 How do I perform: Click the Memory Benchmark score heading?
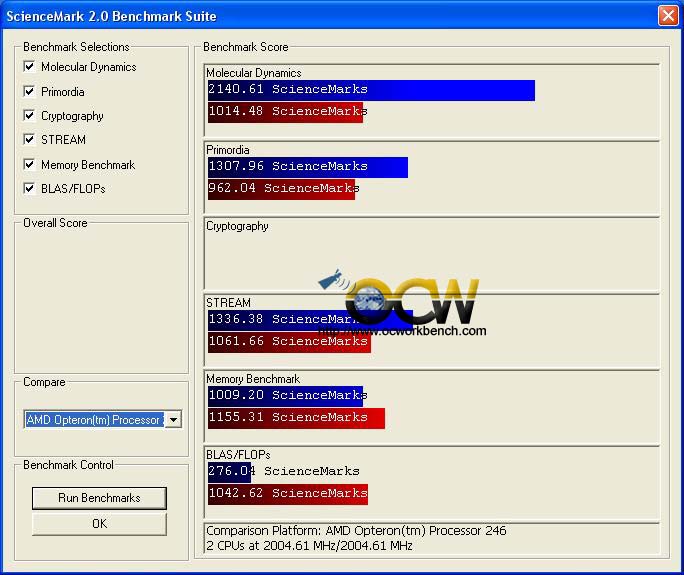[253, 379]
